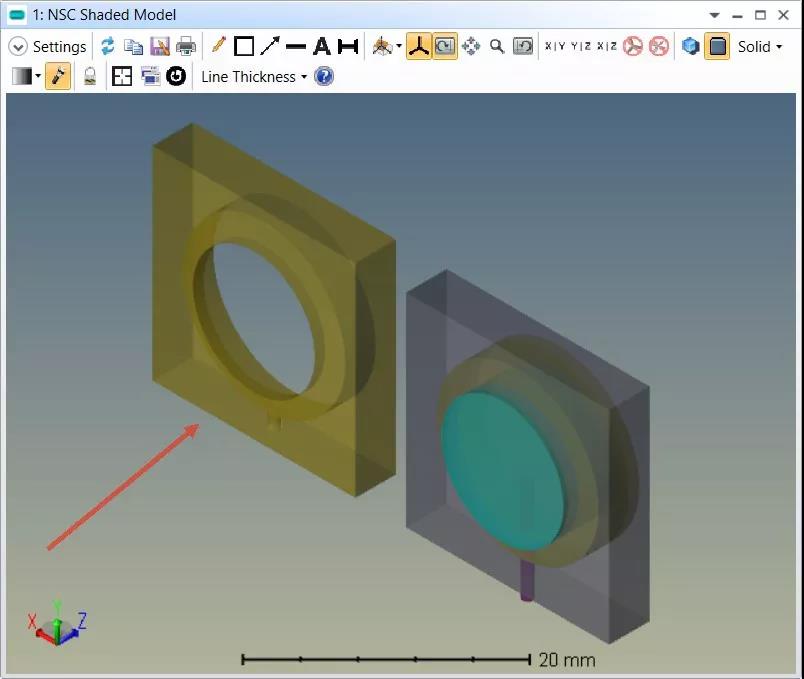Image resolution: width=804 pixels, height=679 pixels.
Task: Select the arrow drawing tool
Action: (270, 46)
